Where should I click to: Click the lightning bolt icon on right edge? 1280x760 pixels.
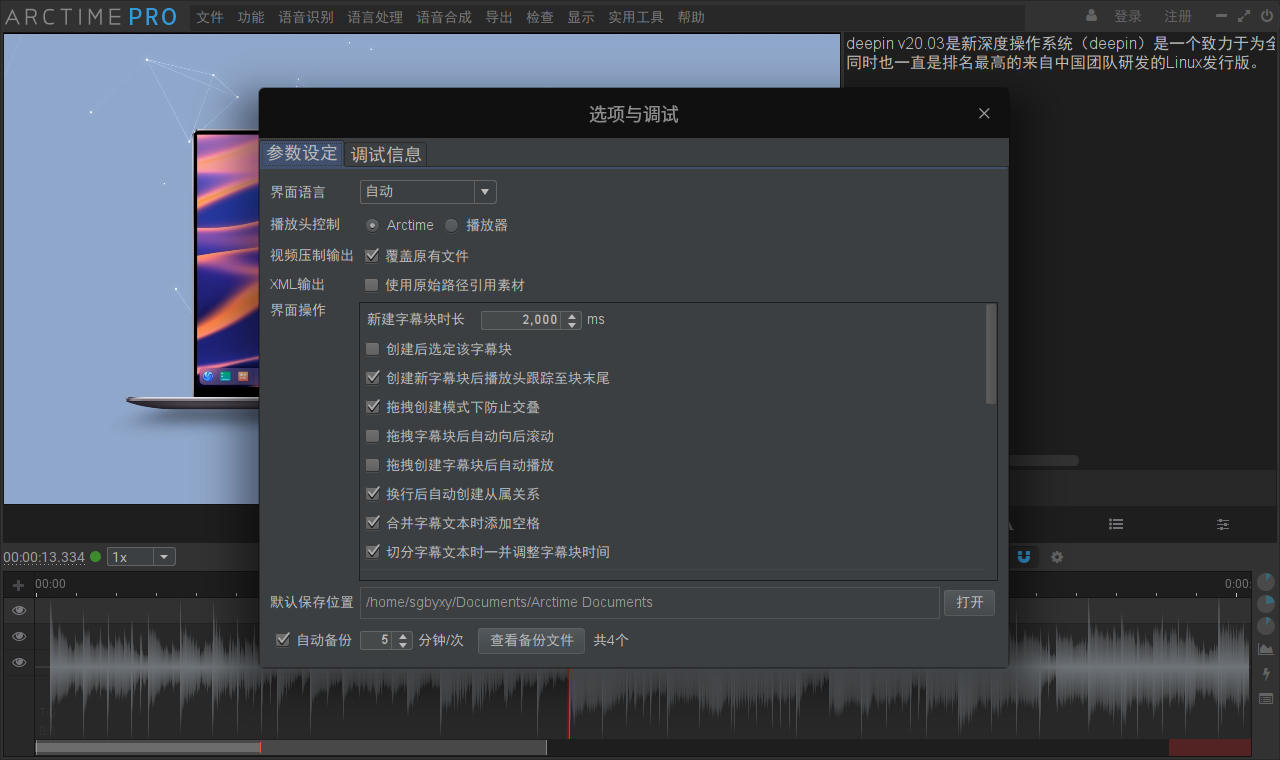1266,674
